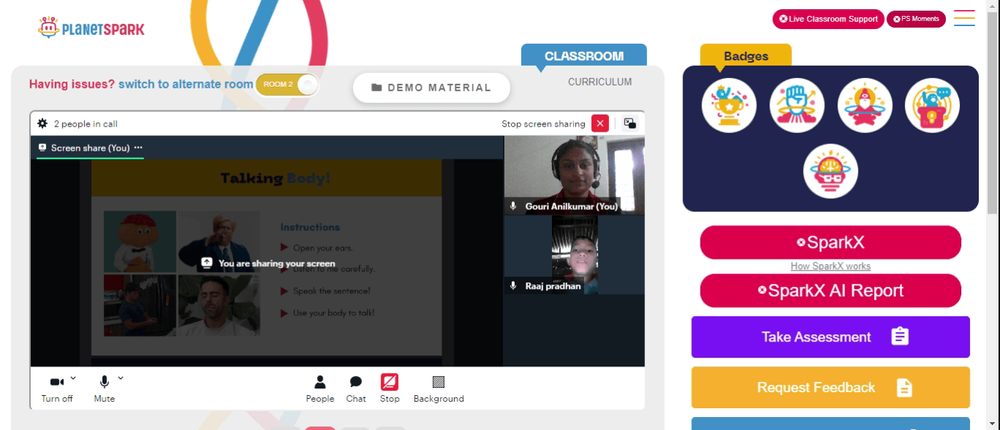Select the trophy badge icon
The image size is (1000, 430).
point(729,106)
